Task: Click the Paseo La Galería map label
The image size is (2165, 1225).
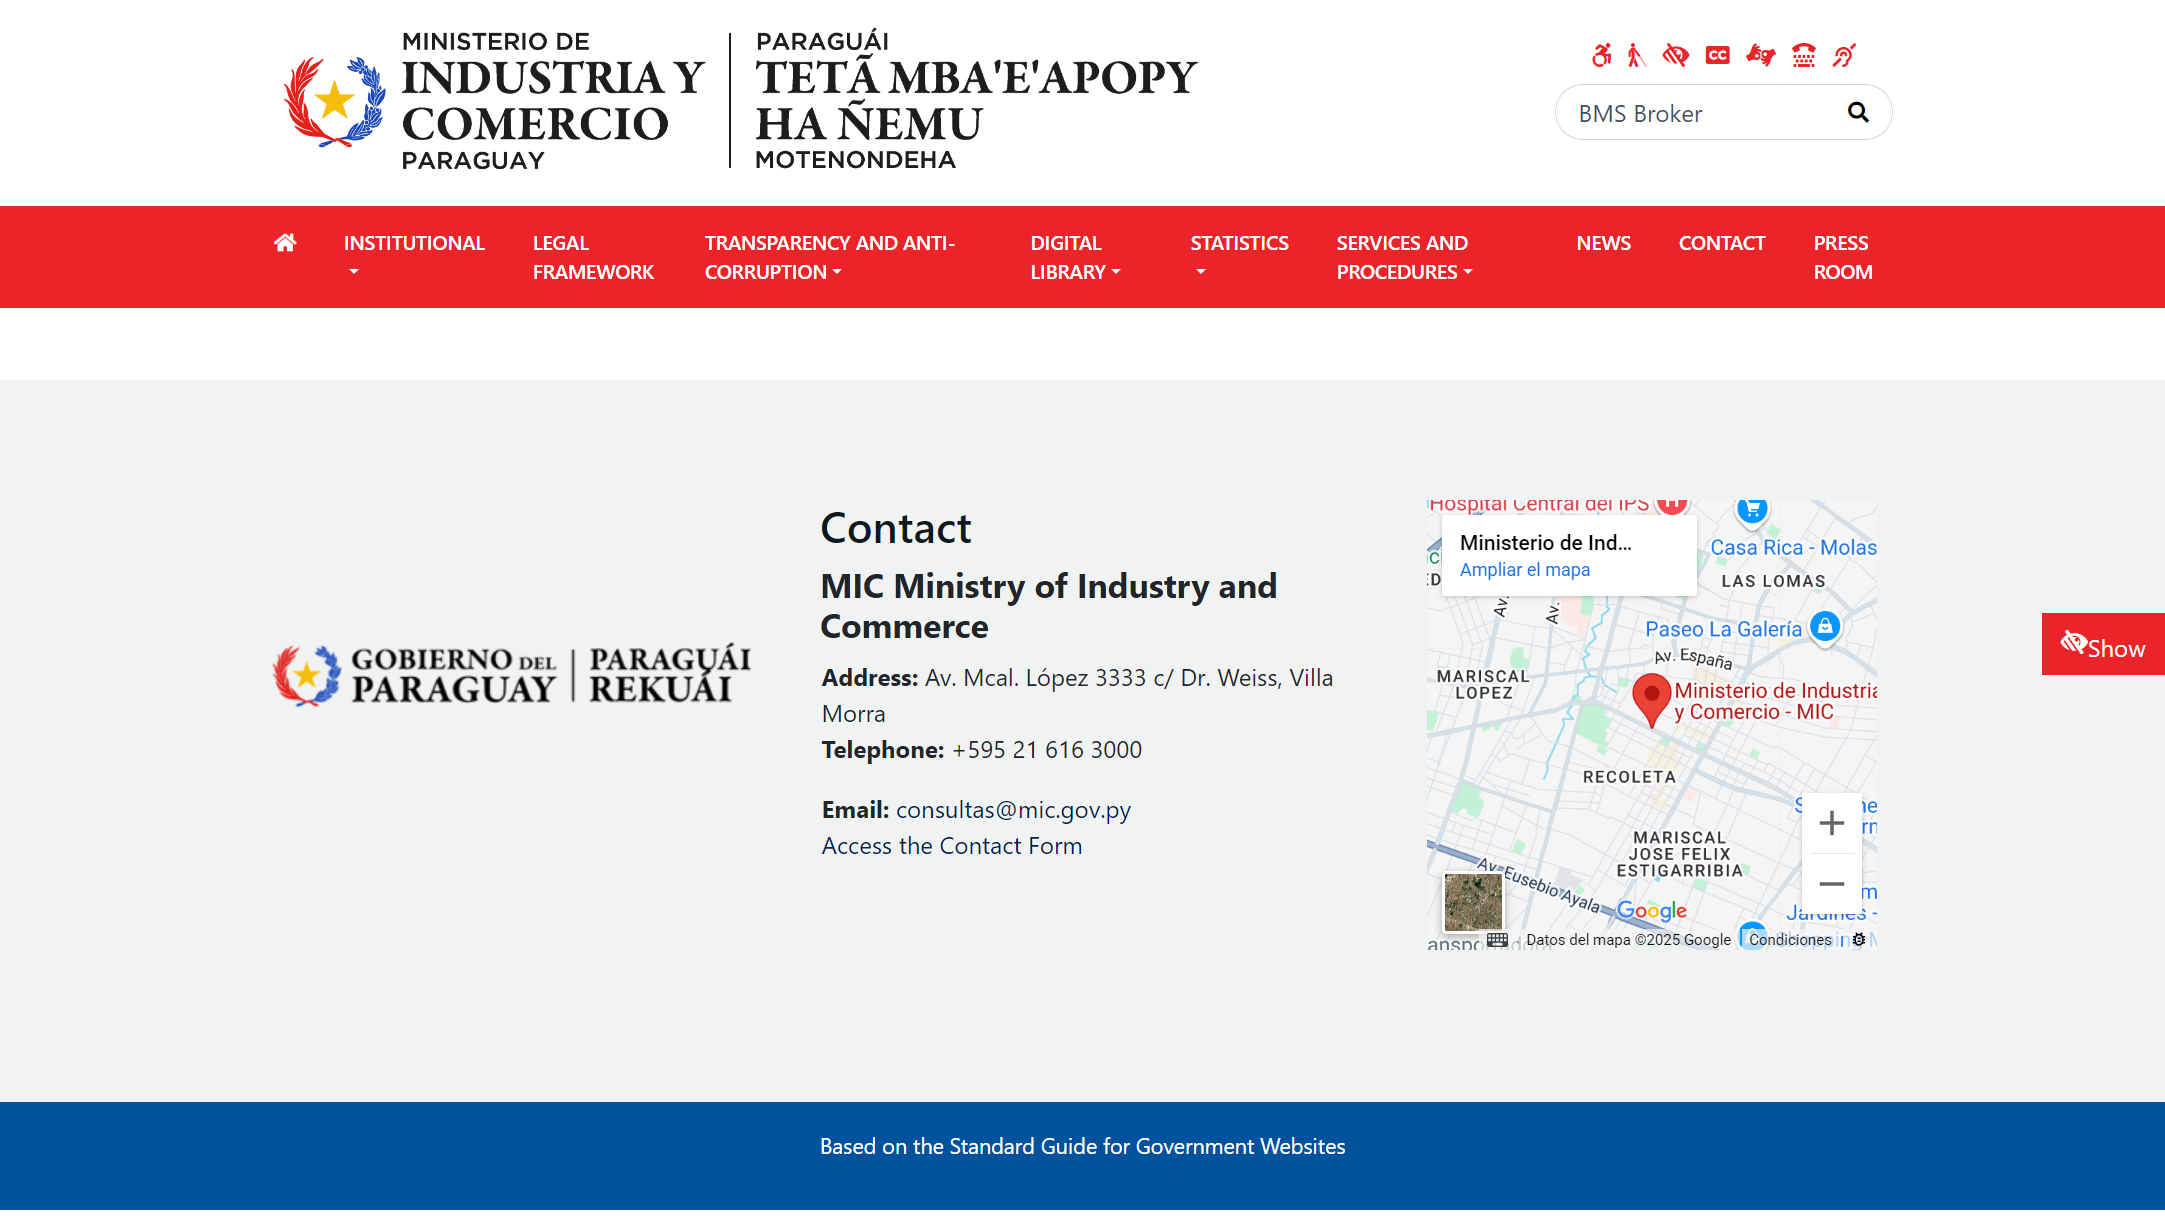Action: [1723, 629]
